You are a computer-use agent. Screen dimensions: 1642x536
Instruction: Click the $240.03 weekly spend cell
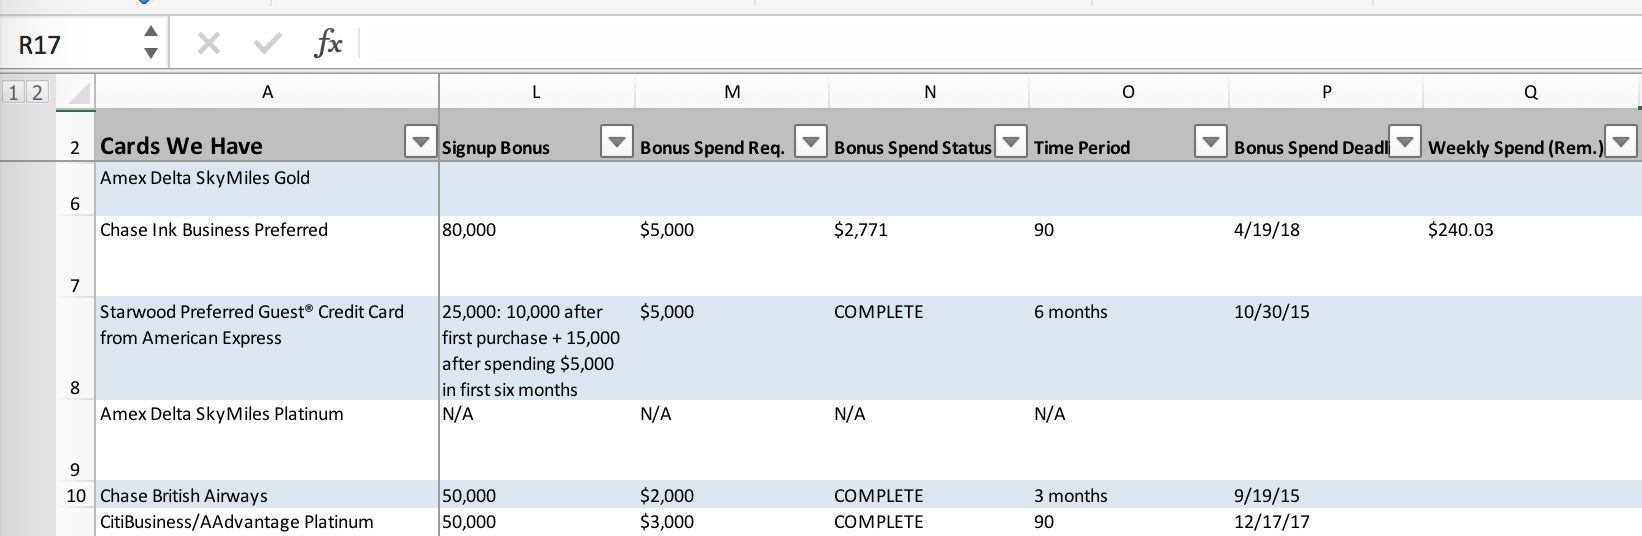1531,256
